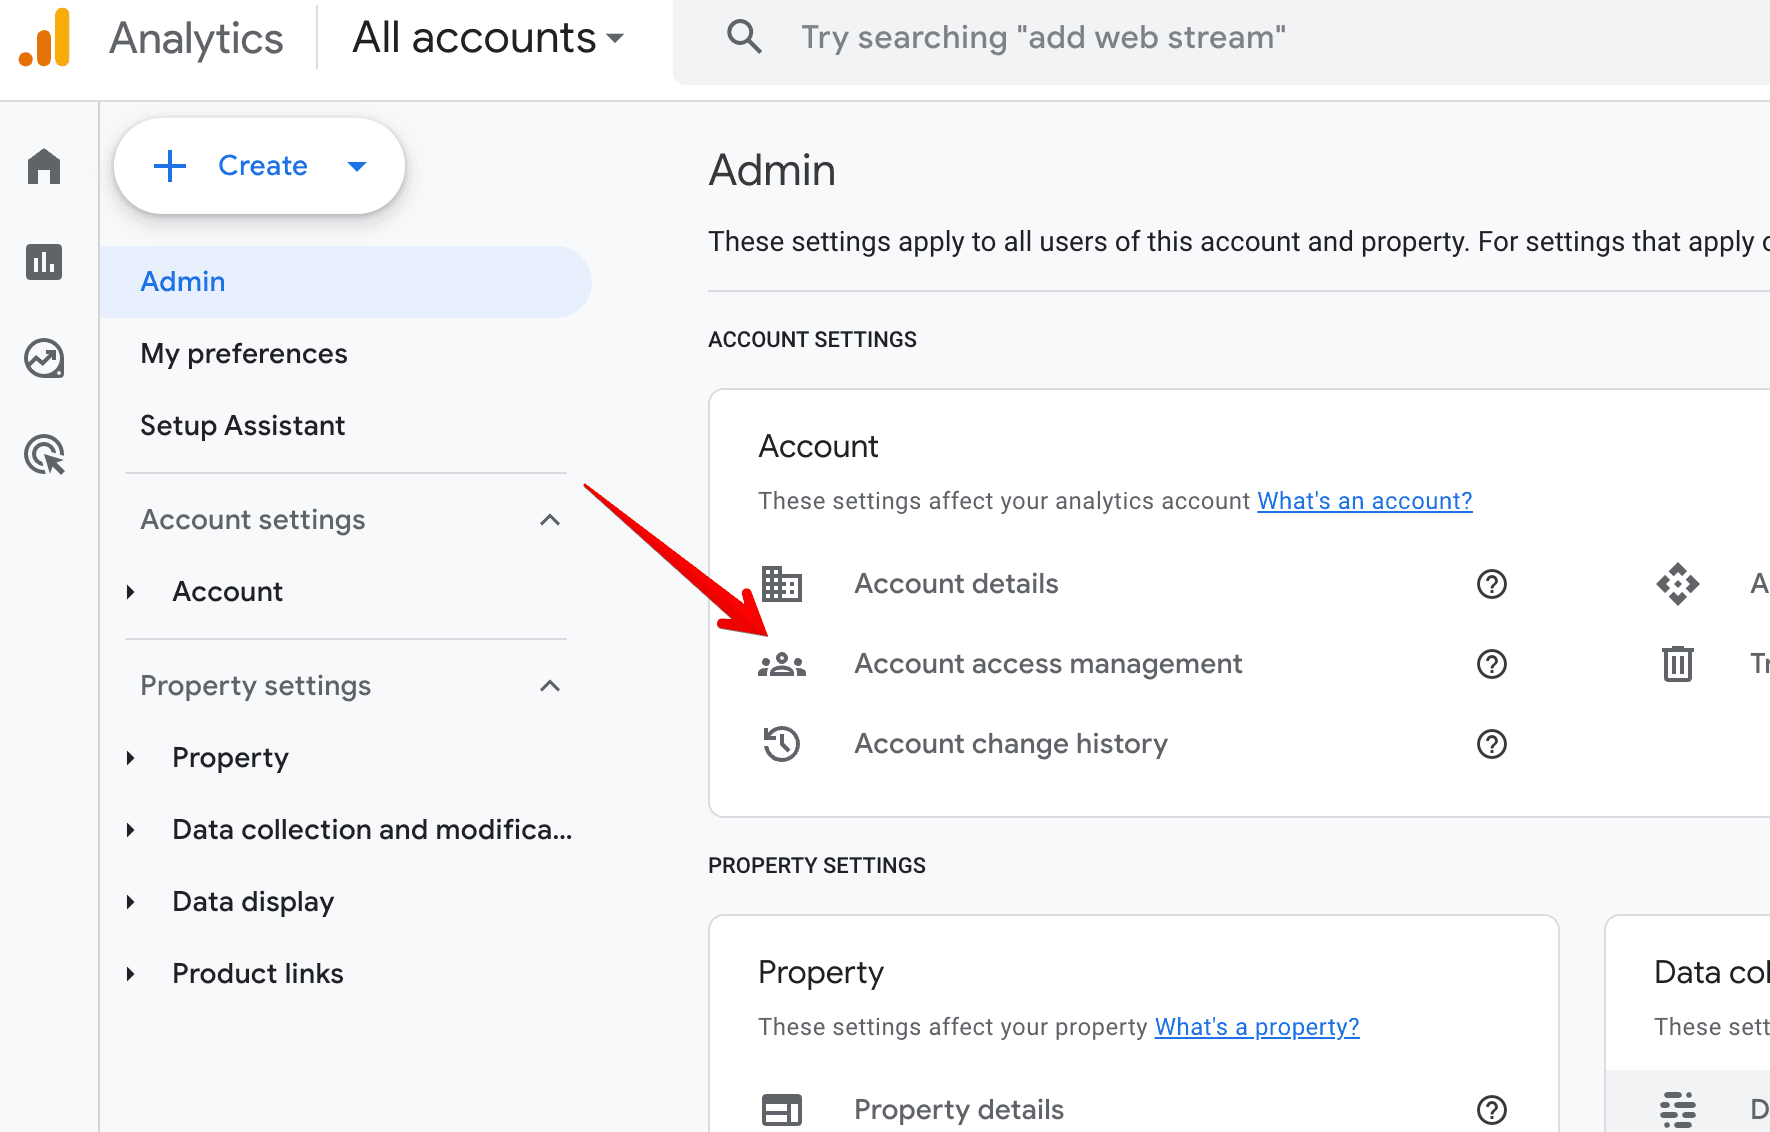Expand Data collection and modification item
The height and width of the screenshot is (1132, 1770).
point(131,830)
